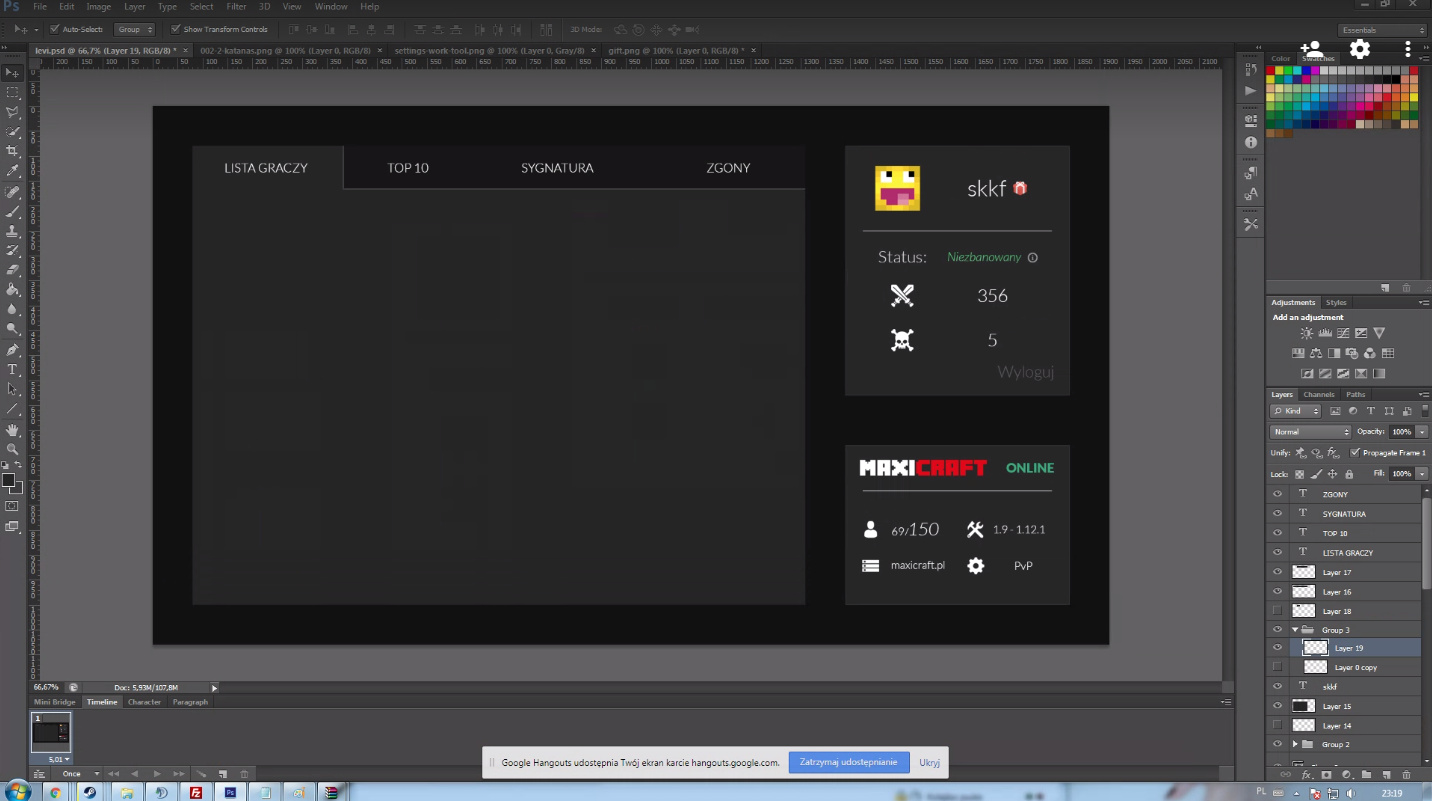Click the Brightness/Contrast adjustment icon
1432x801 pixels.
1306,333
